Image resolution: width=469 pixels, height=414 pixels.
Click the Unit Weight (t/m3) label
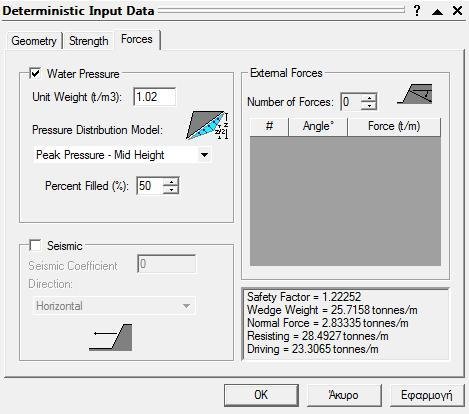pos(77,97)
